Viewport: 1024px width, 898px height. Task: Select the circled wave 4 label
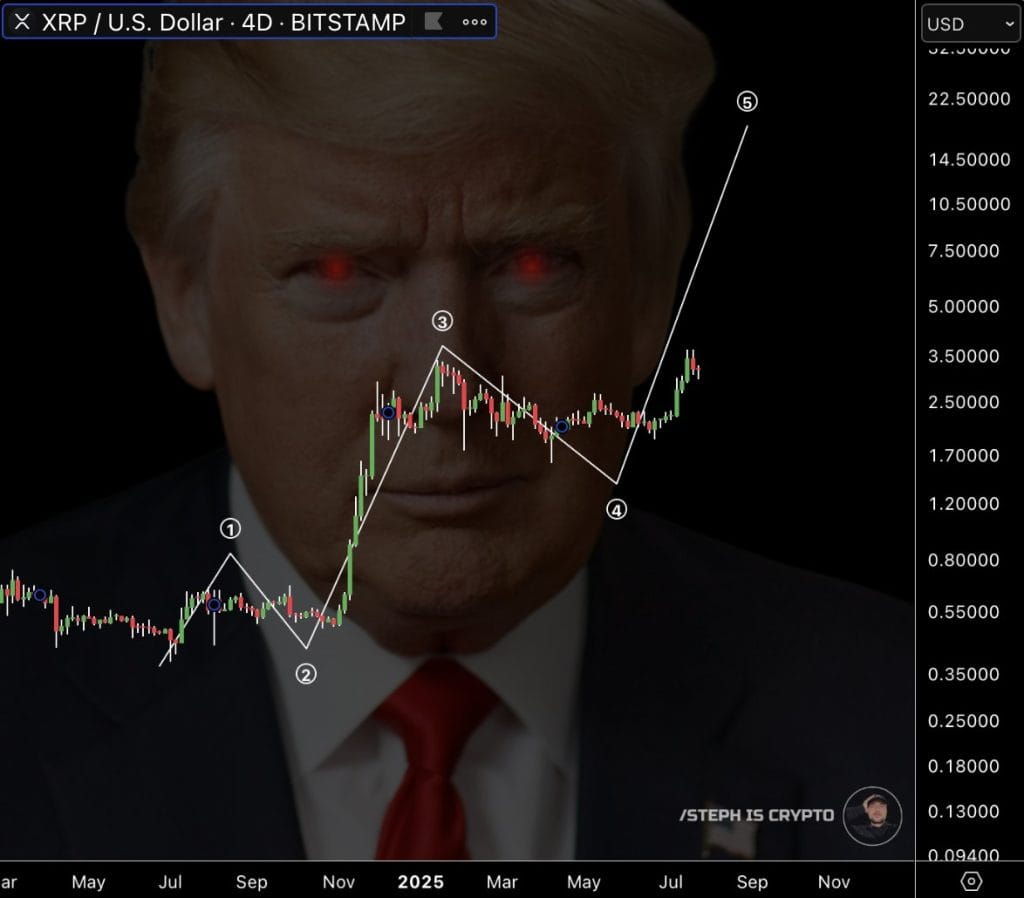(616, 509)
